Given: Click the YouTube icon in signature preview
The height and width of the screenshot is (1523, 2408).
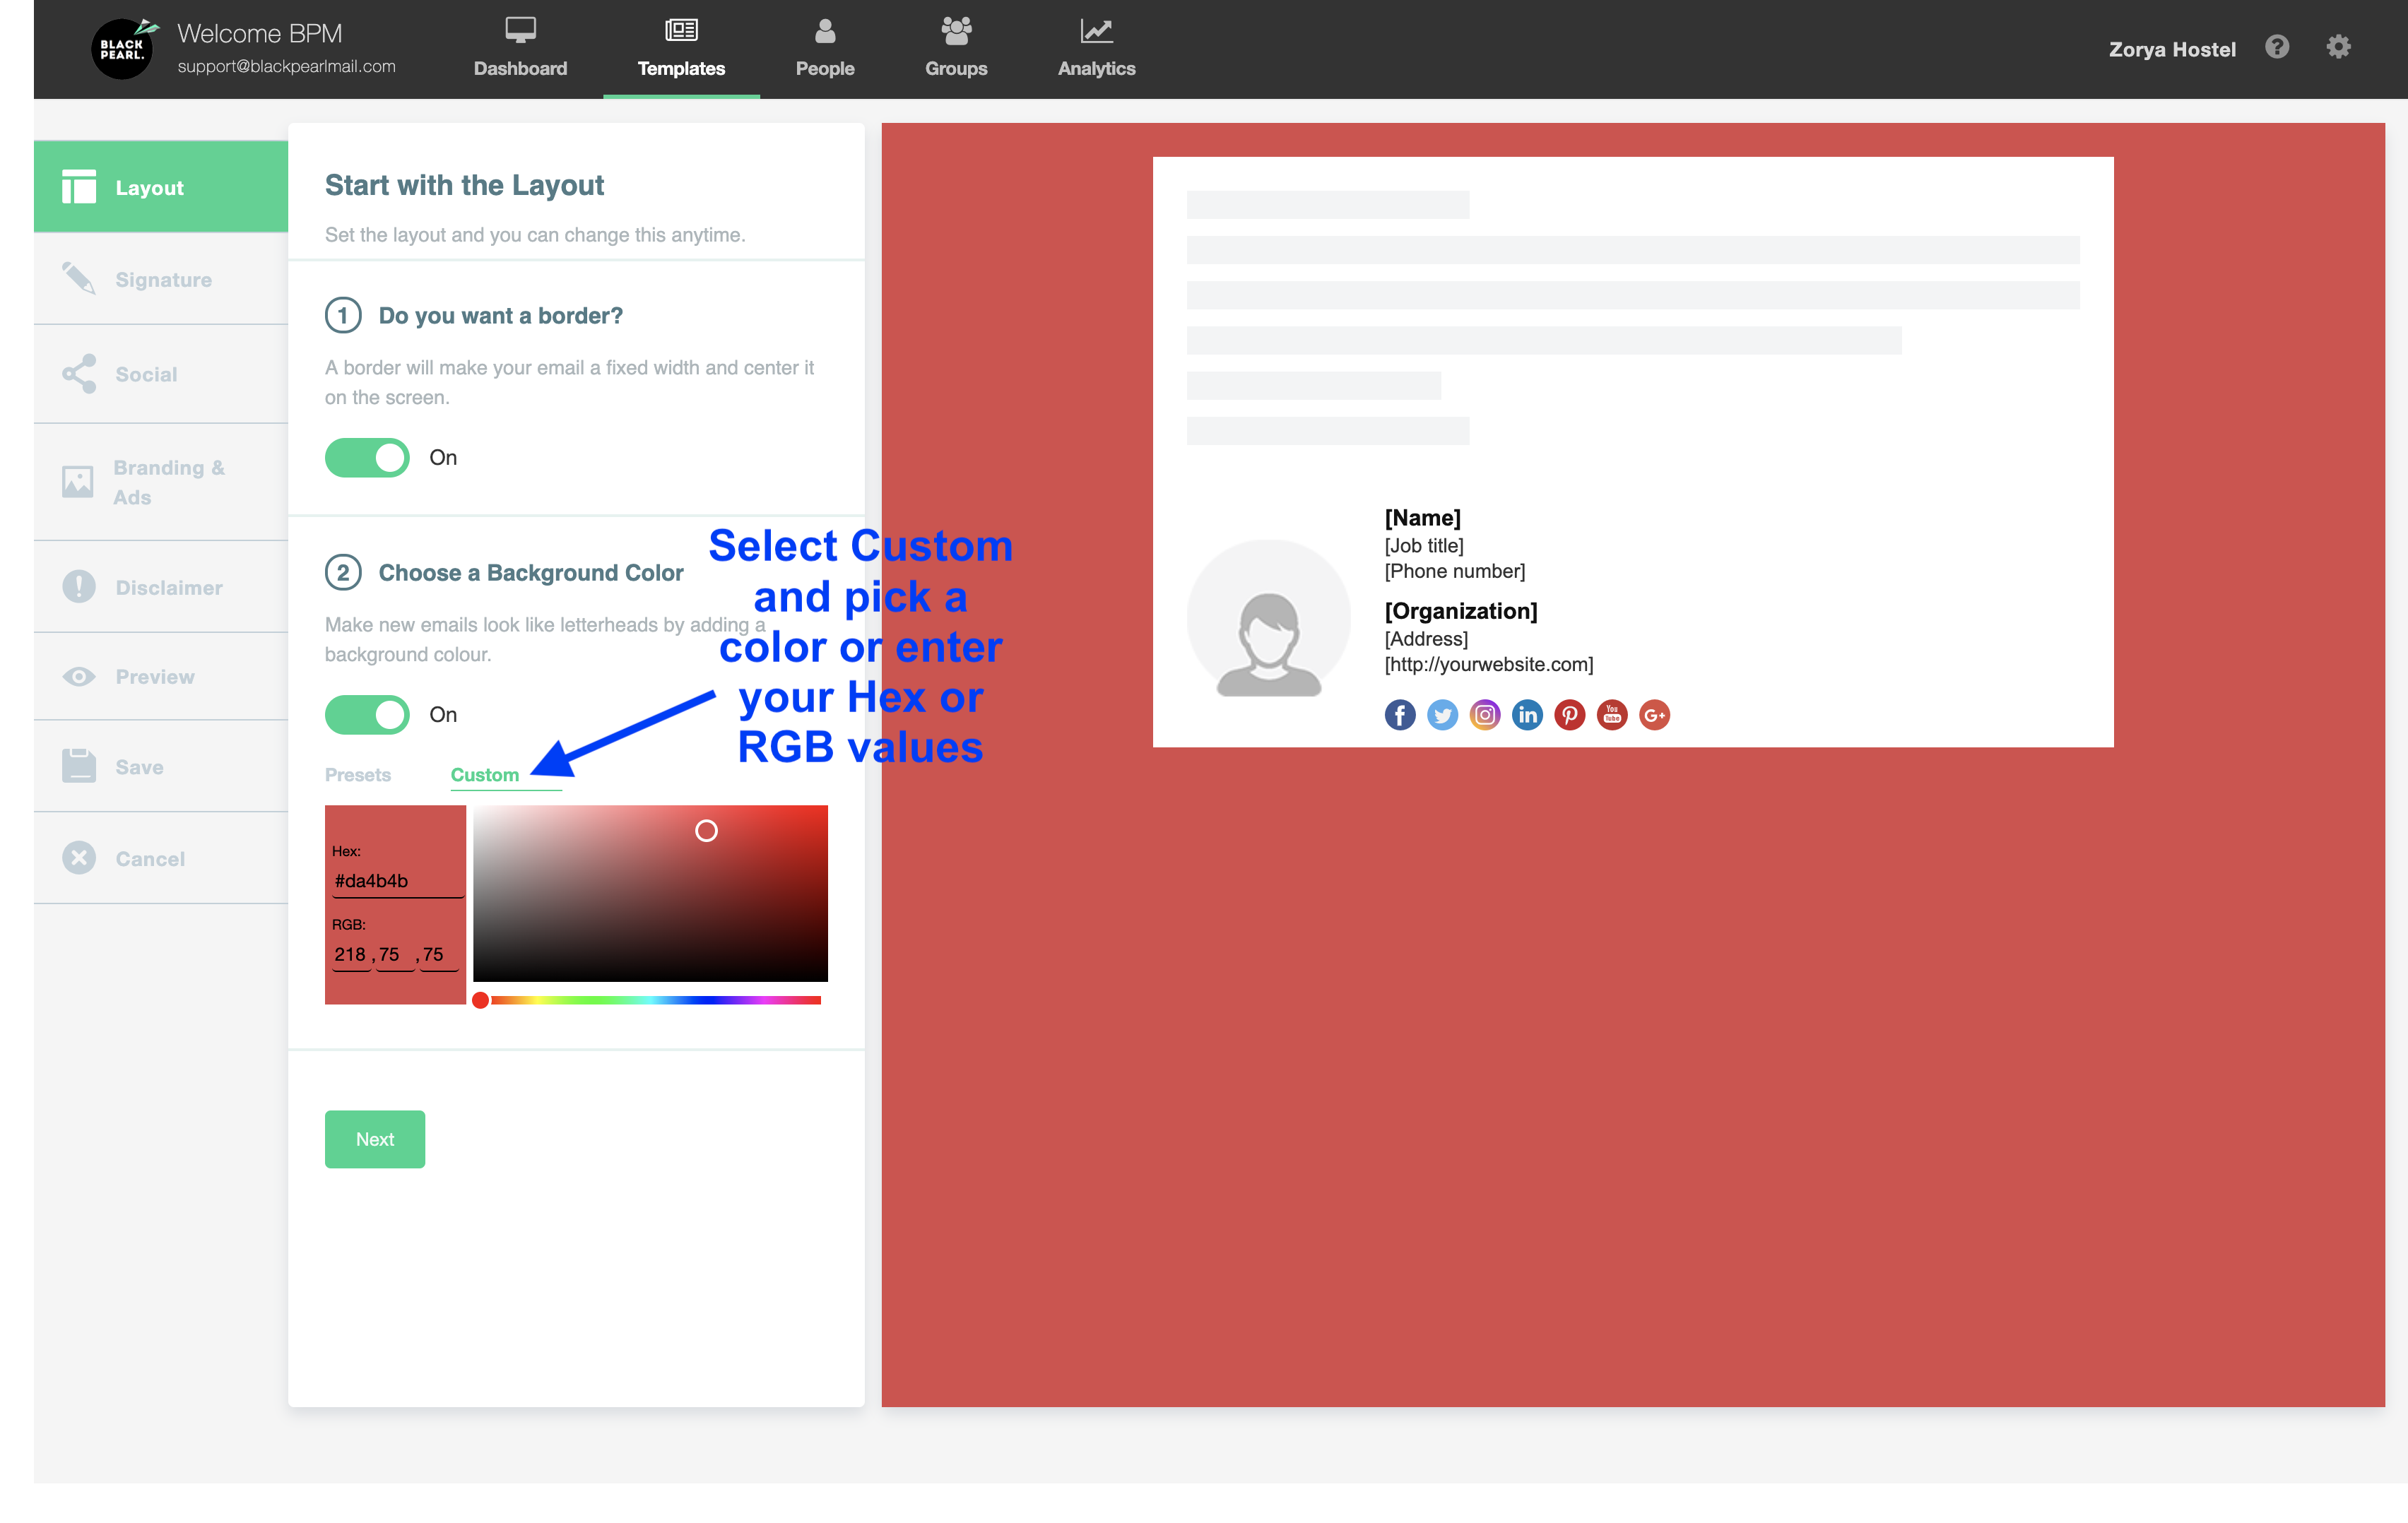Looking at the screenshot, I should click(x=1612, y=715).
